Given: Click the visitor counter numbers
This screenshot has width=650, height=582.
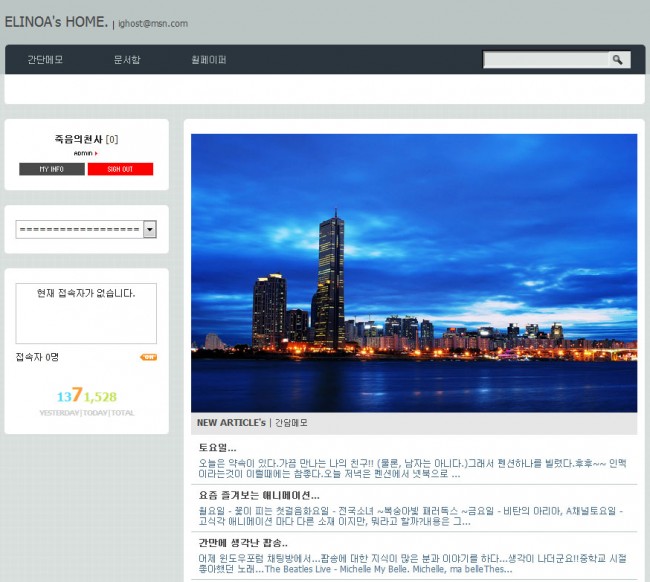Looking at the screenshot, I should point(86,397).
